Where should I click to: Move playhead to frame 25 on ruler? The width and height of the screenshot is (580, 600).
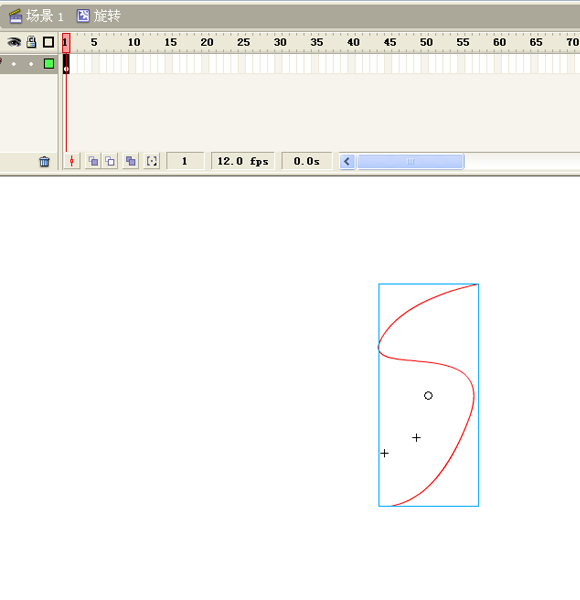(244, 42)
